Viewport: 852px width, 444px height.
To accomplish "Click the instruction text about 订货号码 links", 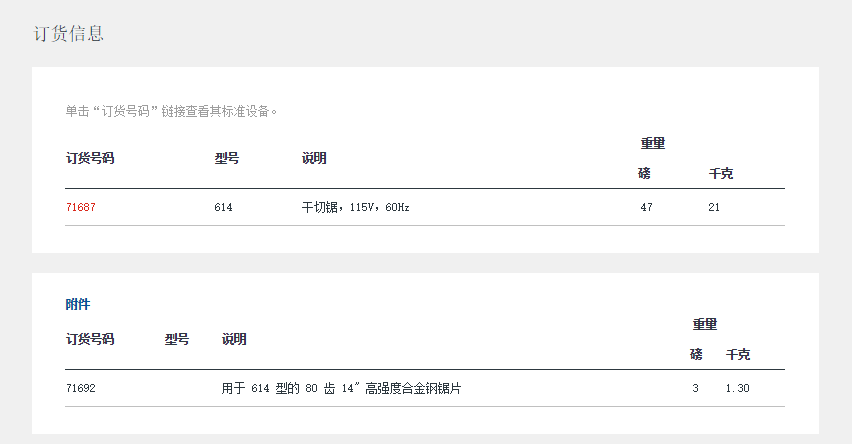I will (x=171, y=111).
